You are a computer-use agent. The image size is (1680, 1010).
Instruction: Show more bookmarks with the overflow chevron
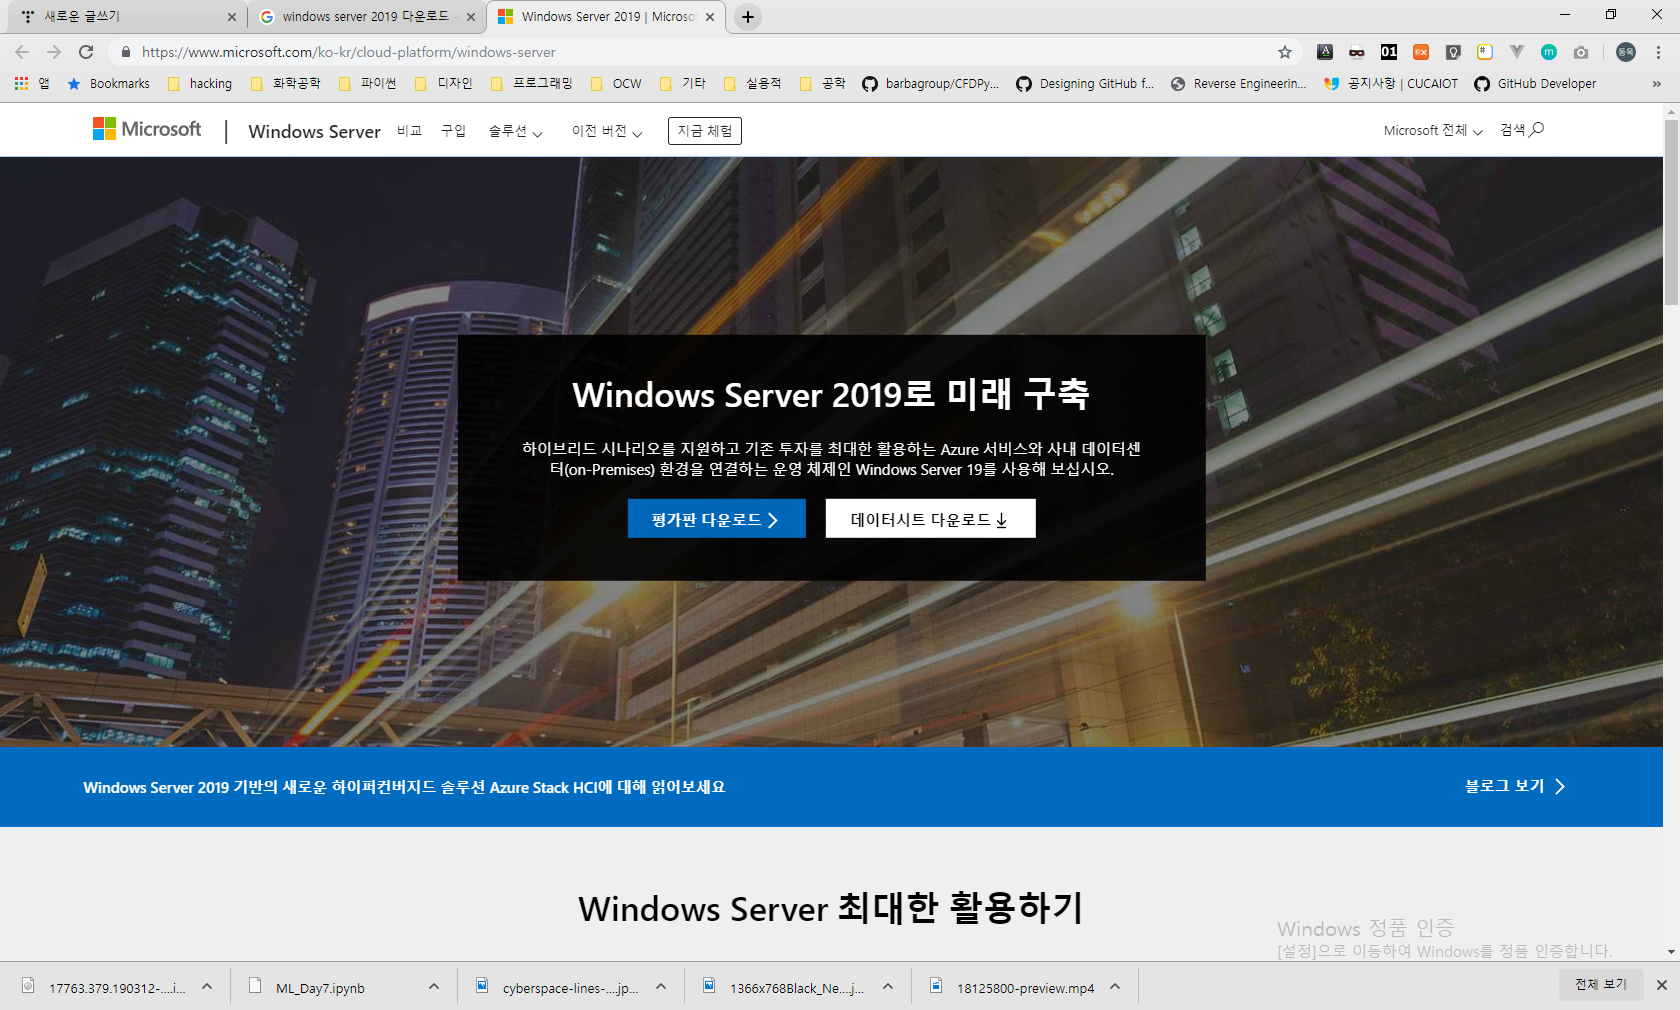click(1657, 84)
